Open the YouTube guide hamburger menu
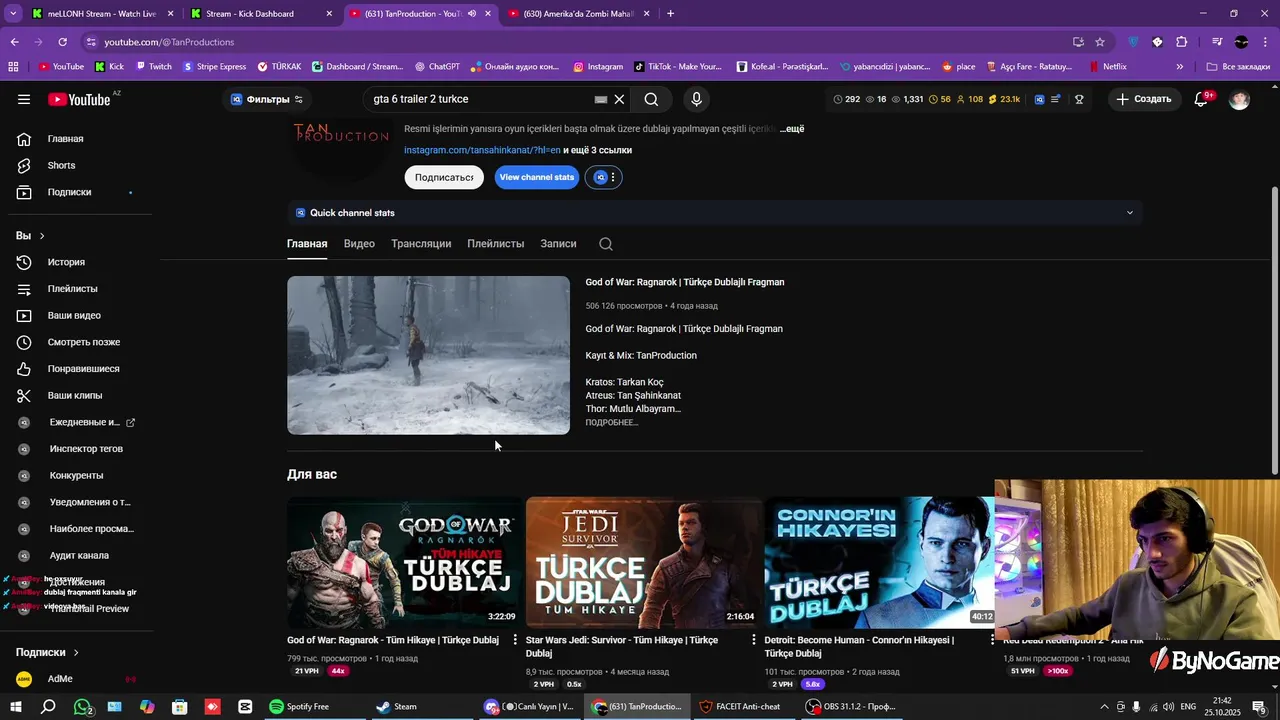The width and height of the screenshot is (1280, 720). pyautogui.click(x=24, y=99)
